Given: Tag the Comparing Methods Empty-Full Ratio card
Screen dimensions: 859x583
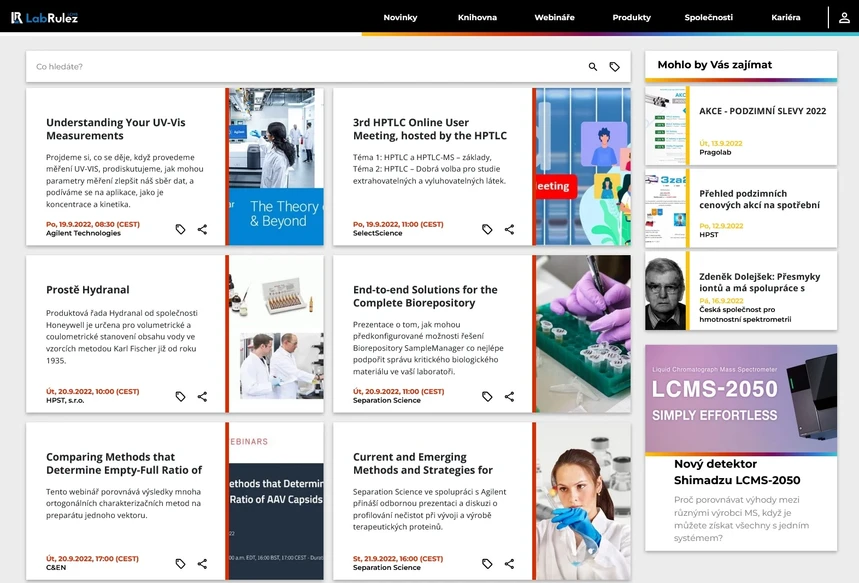Looking at the screenshot, I should coord(180,563).
